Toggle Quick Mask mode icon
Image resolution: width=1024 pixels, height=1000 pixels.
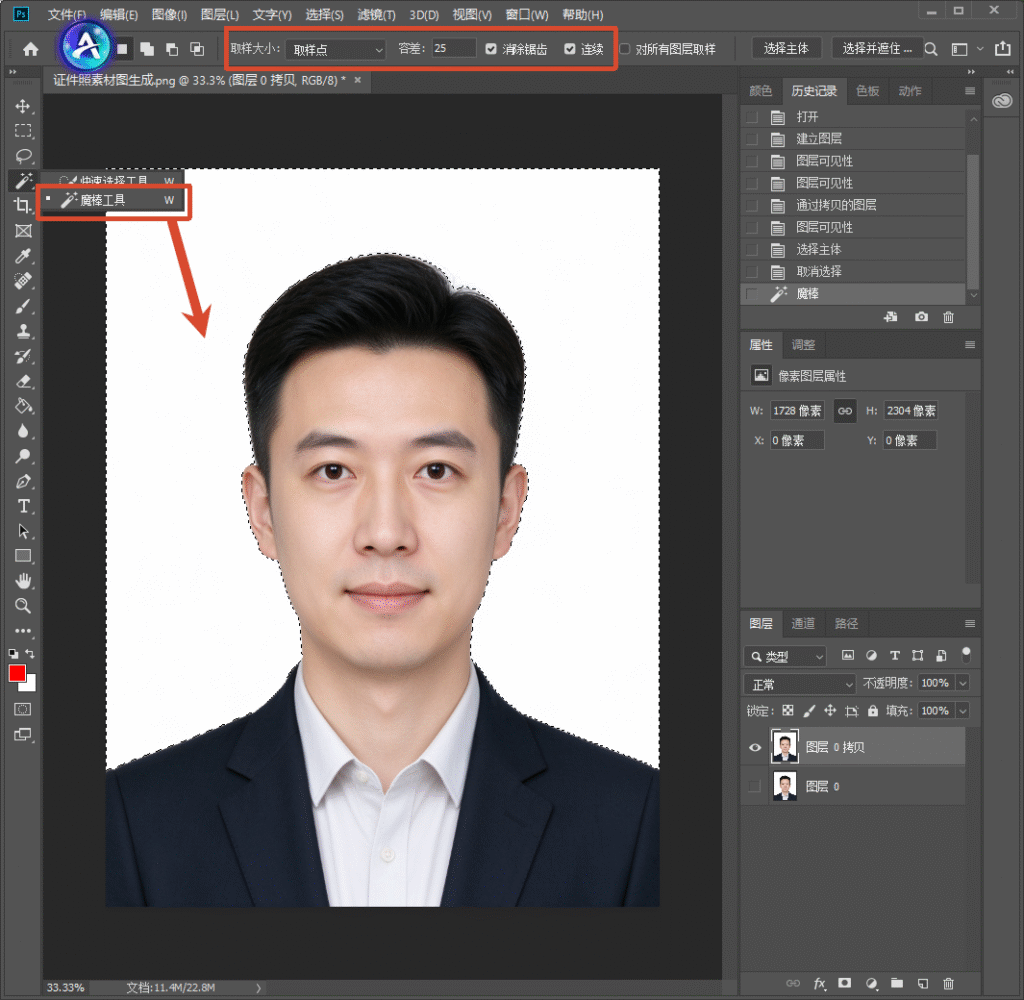(23, 709)
